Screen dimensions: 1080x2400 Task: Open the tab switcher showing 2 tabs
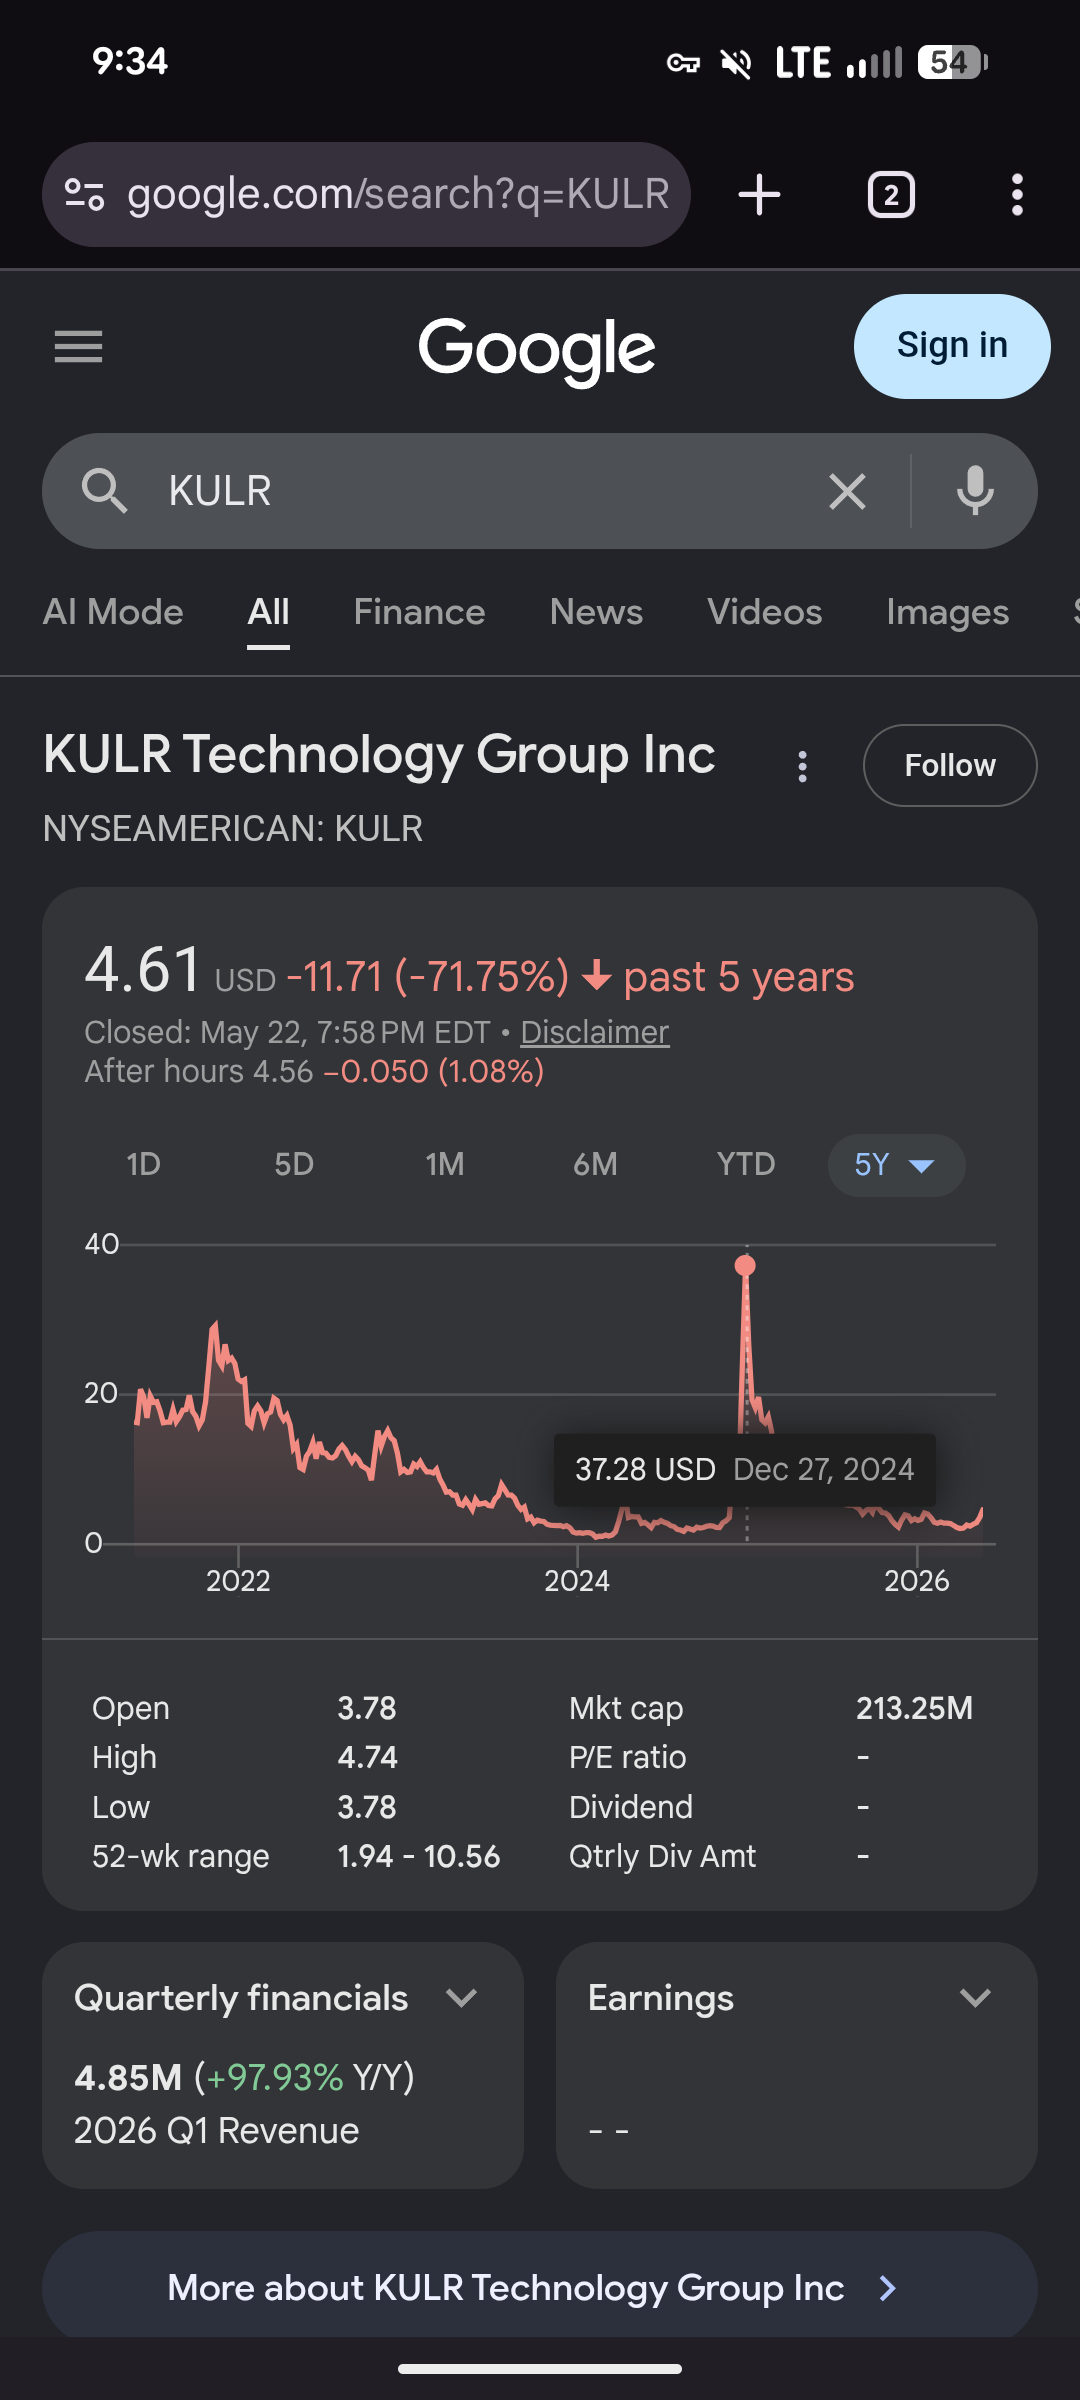(891, 194)
